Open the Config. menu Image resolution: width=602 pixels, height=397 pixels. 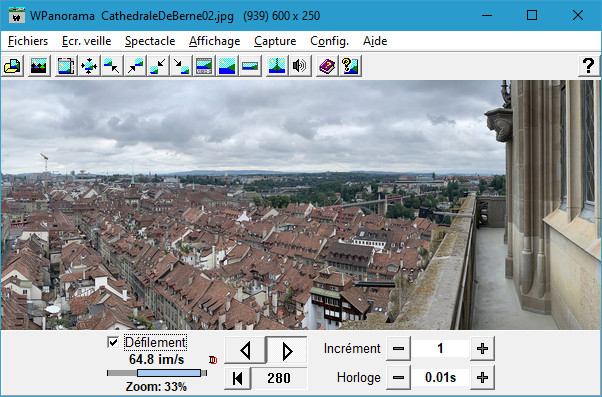pyautogui.click(x=329, y=41)
